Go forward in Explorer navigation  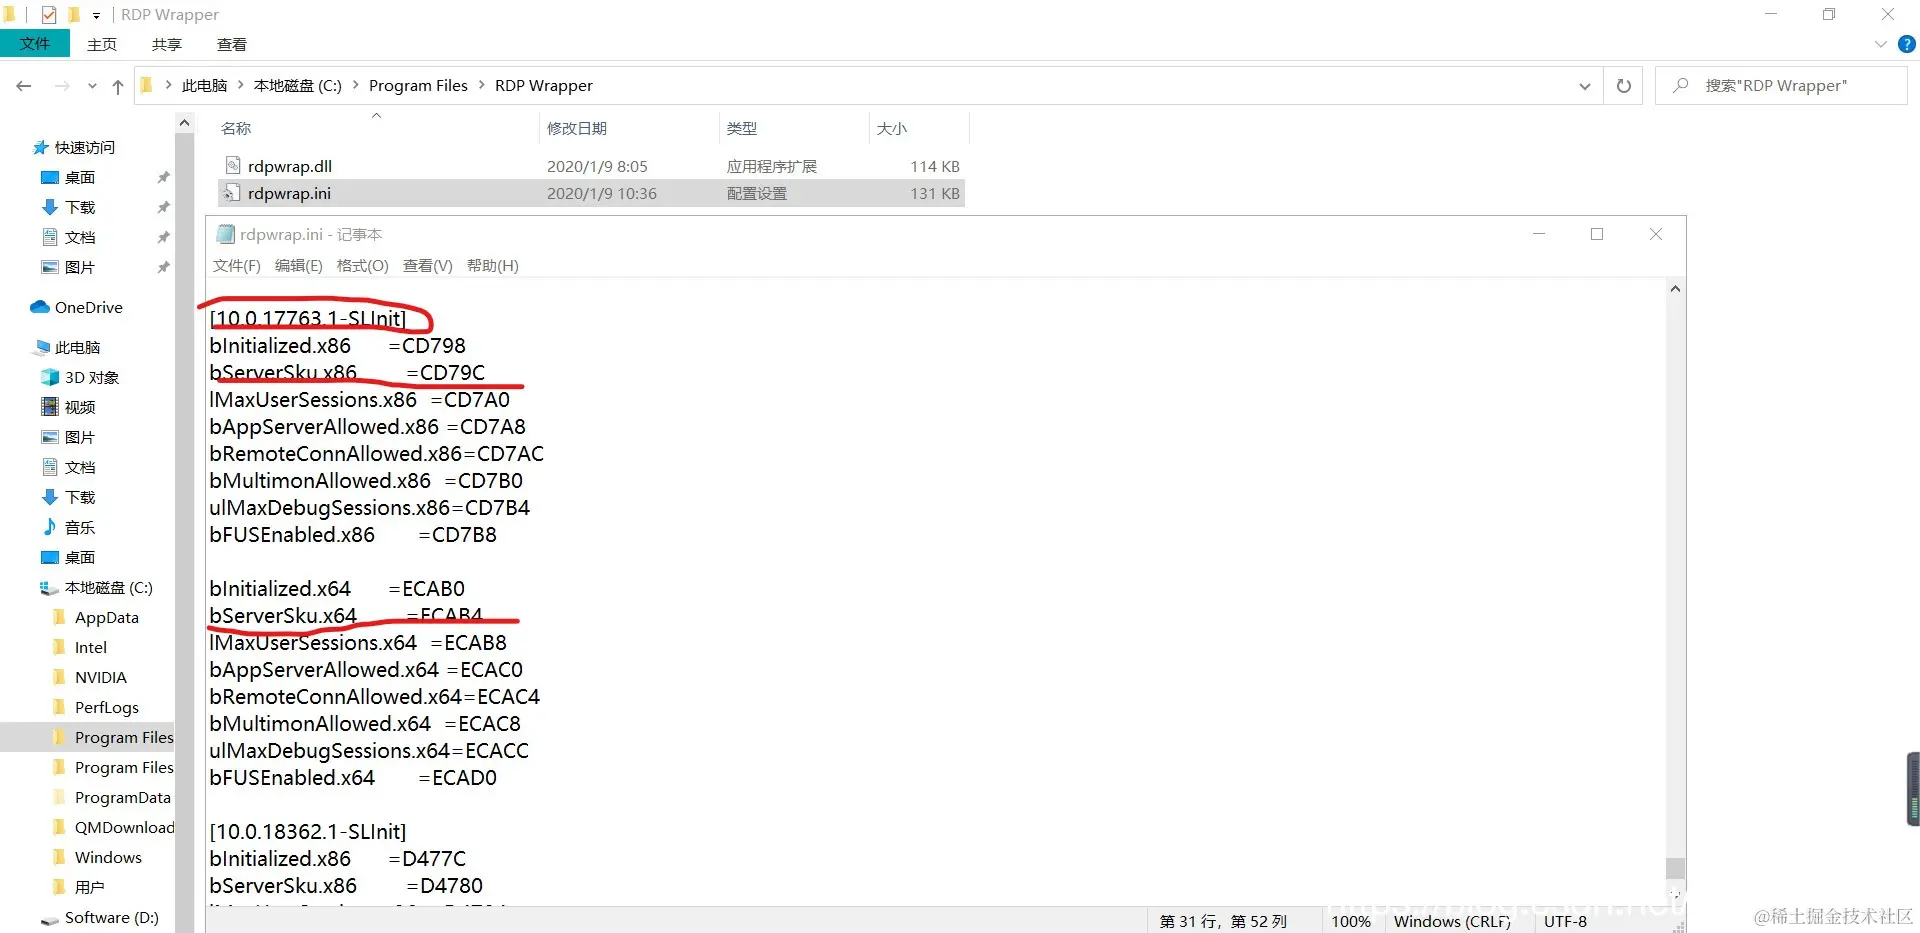62,86
